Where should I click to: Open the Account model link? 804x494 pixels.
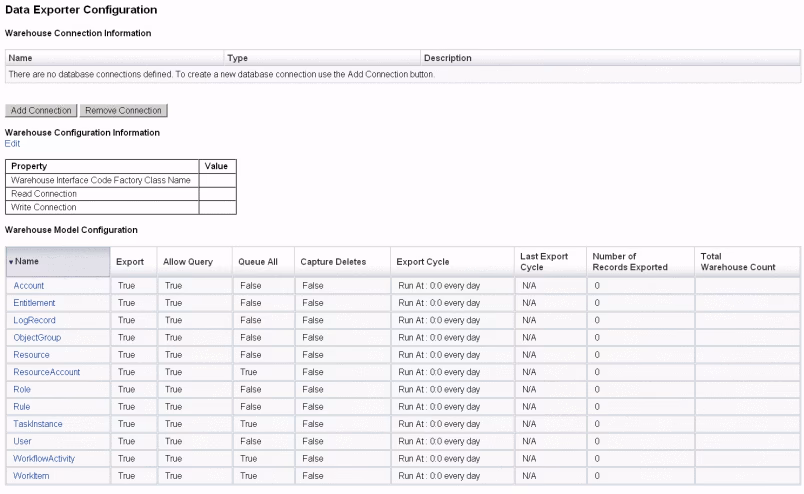pos(29,286)
